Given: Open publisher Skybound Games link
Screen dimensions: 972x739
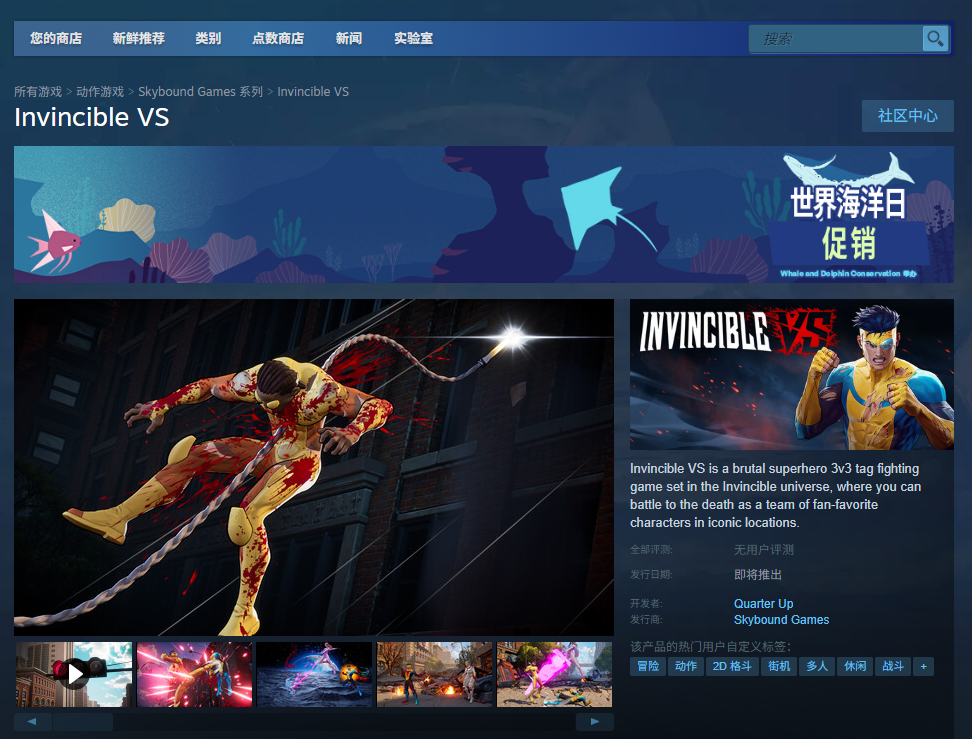Looking at the screenshot, I should click(781, 620).
